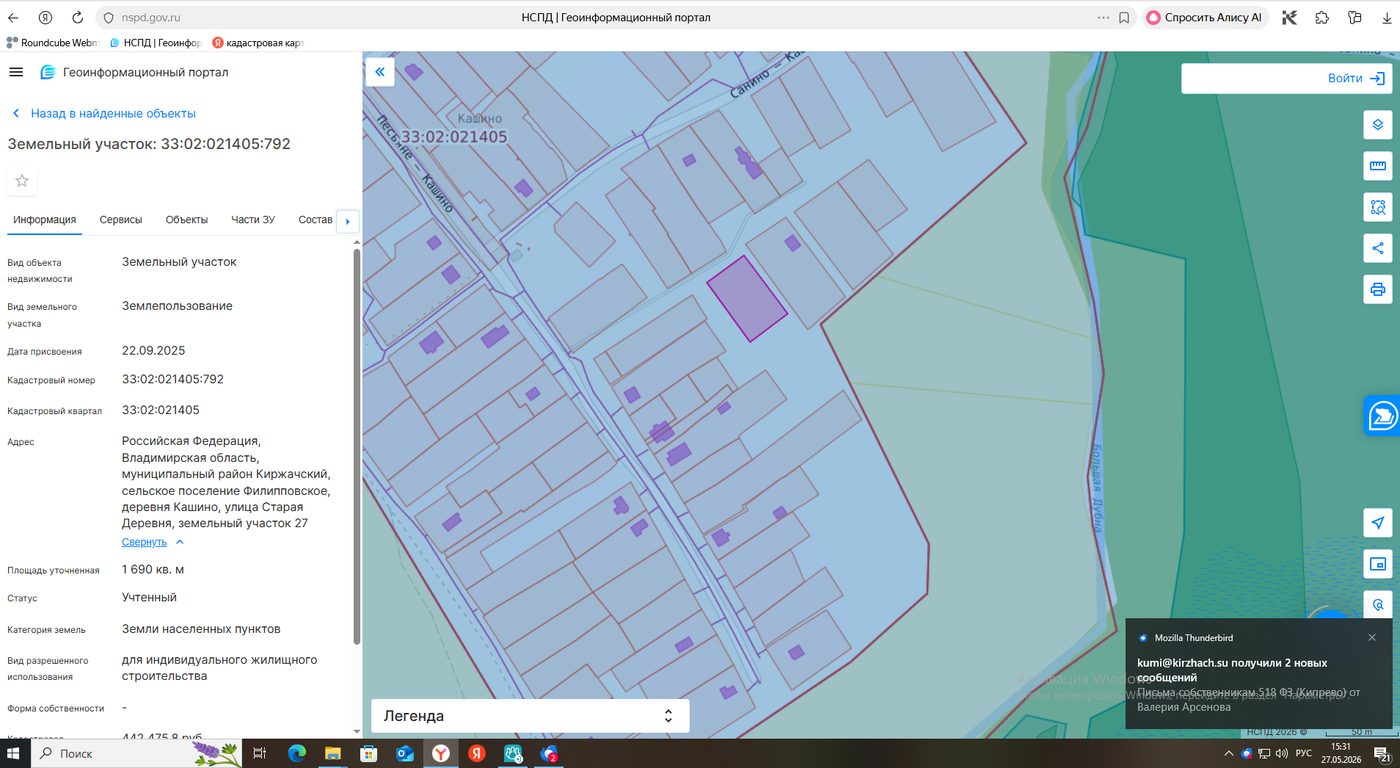Click Свернуть link under address
This screenshot has height=768, width=1400.
(144, 542)
